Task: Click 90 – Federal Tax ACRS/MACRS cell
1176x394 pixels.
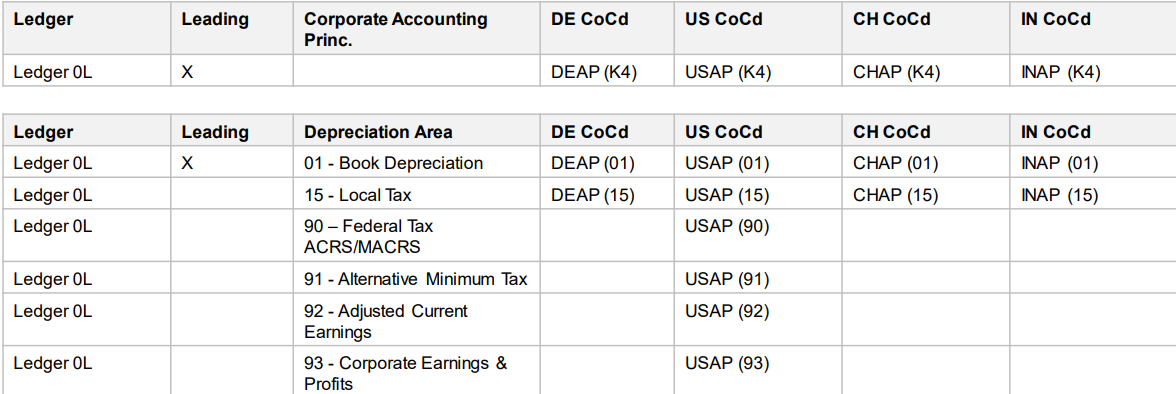Action: [416, 236]
